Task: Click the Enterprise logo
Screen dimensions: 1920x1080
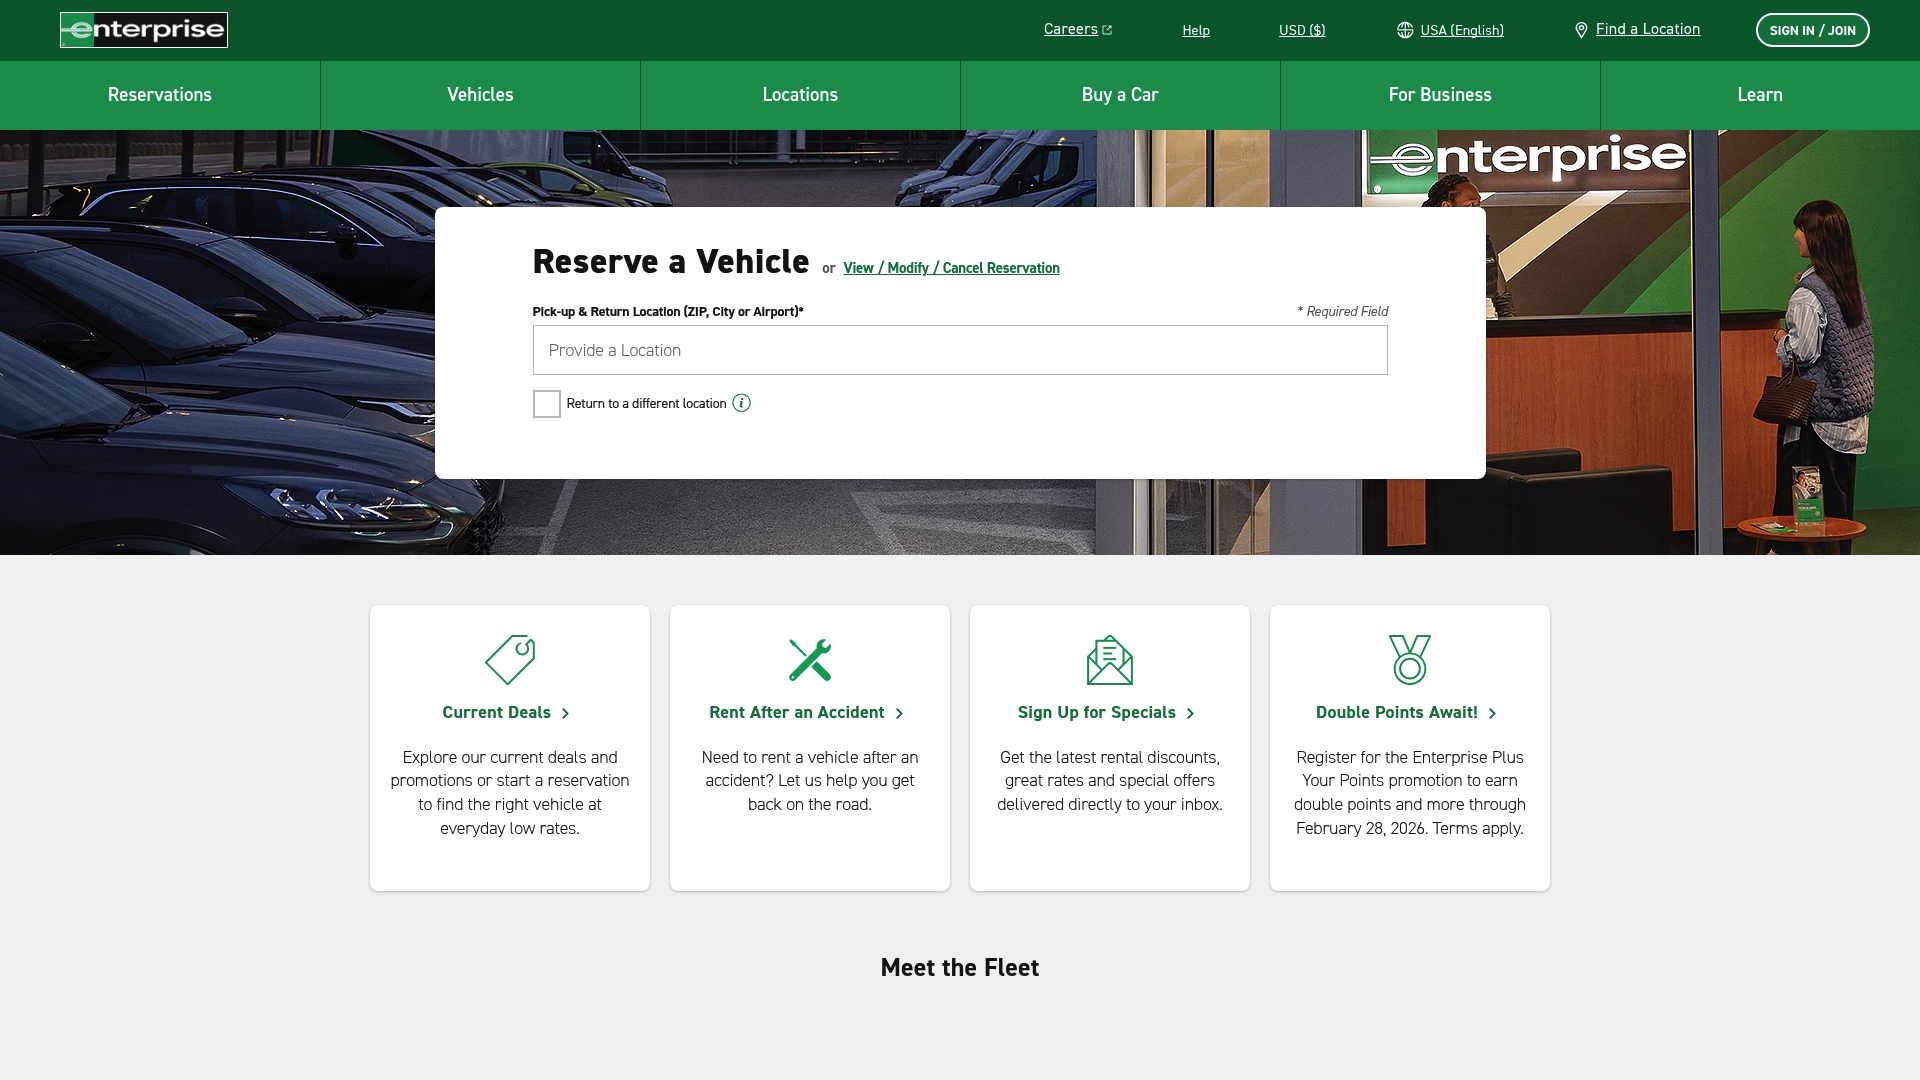Action: tap(143, 29)
